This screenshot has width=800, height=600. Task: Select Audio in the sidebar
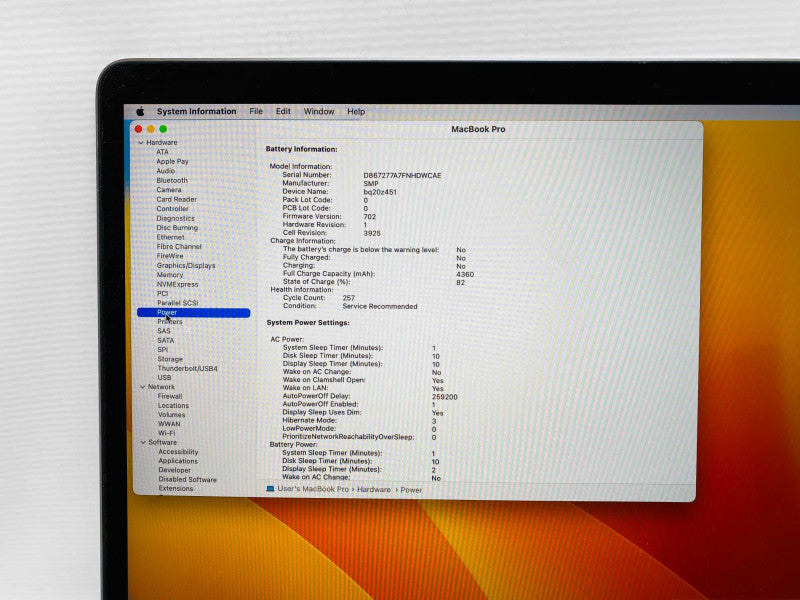tap(165, 171)
